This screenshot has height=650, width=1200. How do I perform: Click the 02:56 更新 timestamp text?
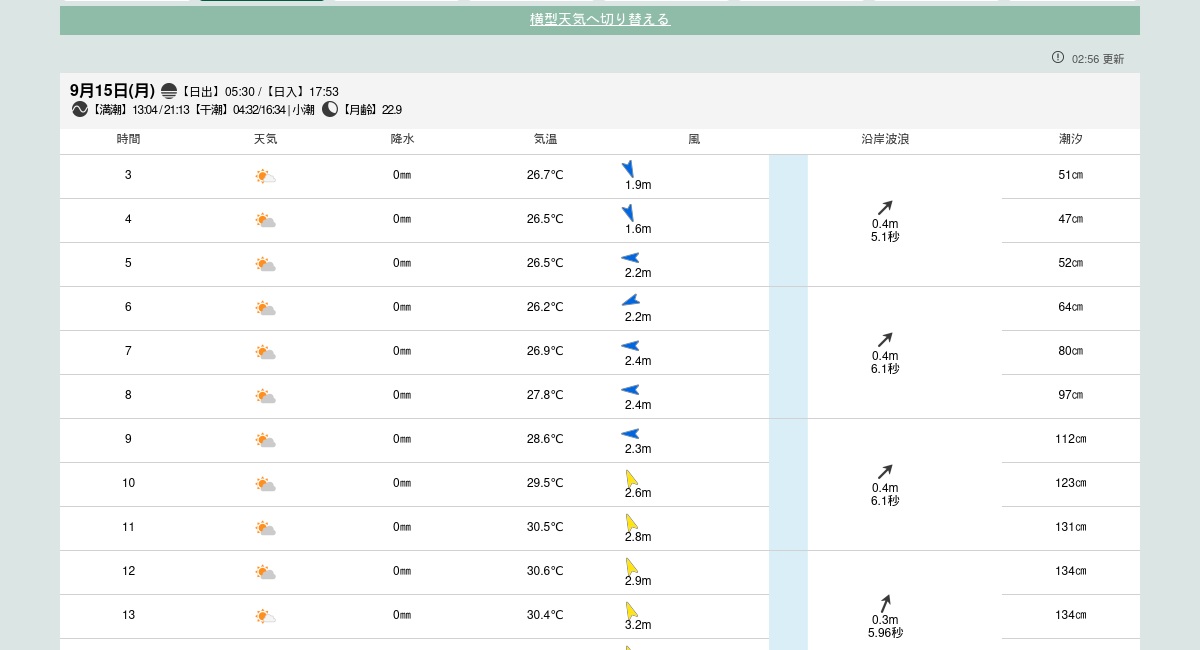click(x=1097, y=59)
